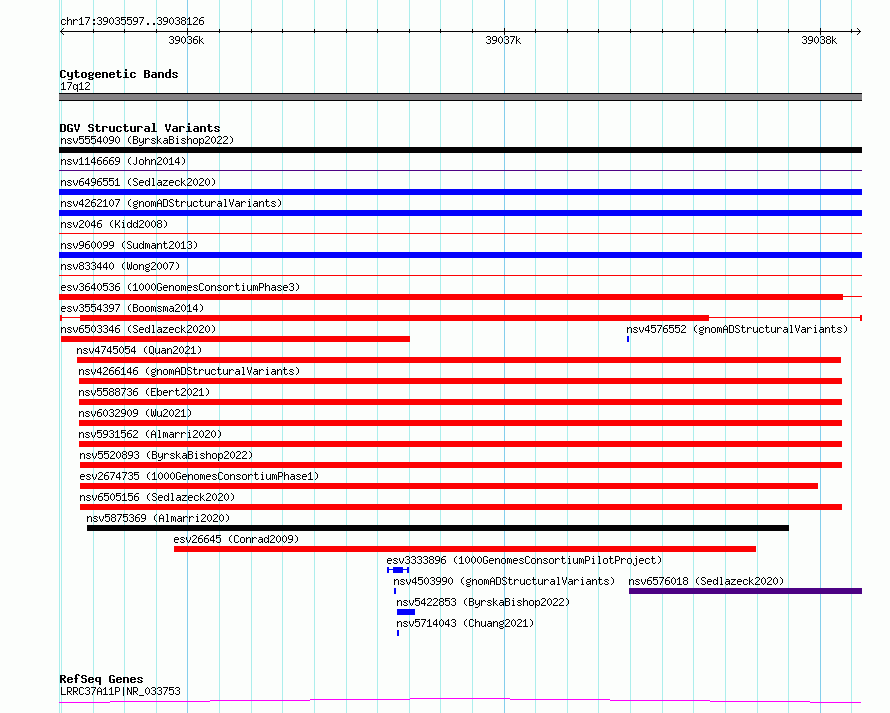
Task: Open nsv4503990 (gnomADStructuralVariants) label
Action: coord(504,581)
